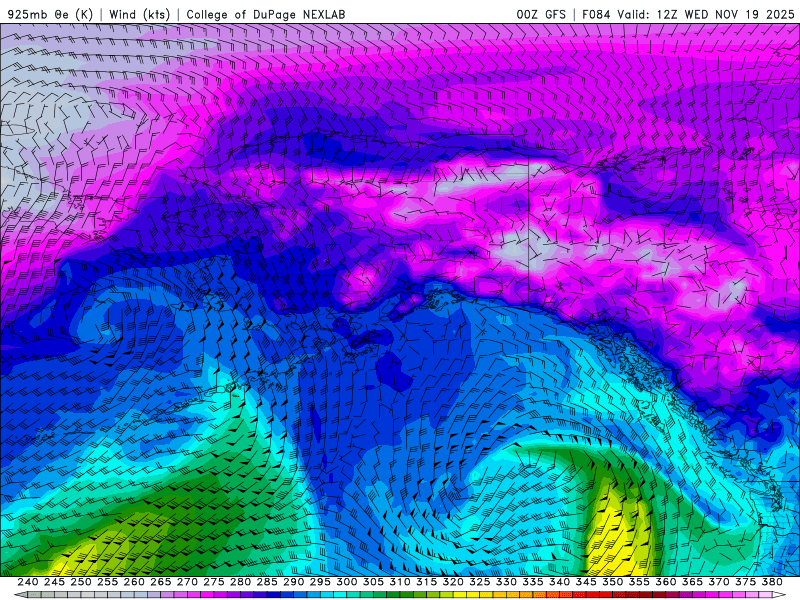The image size is (800, 600).
Task: Click the 350 value on the color scale
Action: tap(612, 582)
